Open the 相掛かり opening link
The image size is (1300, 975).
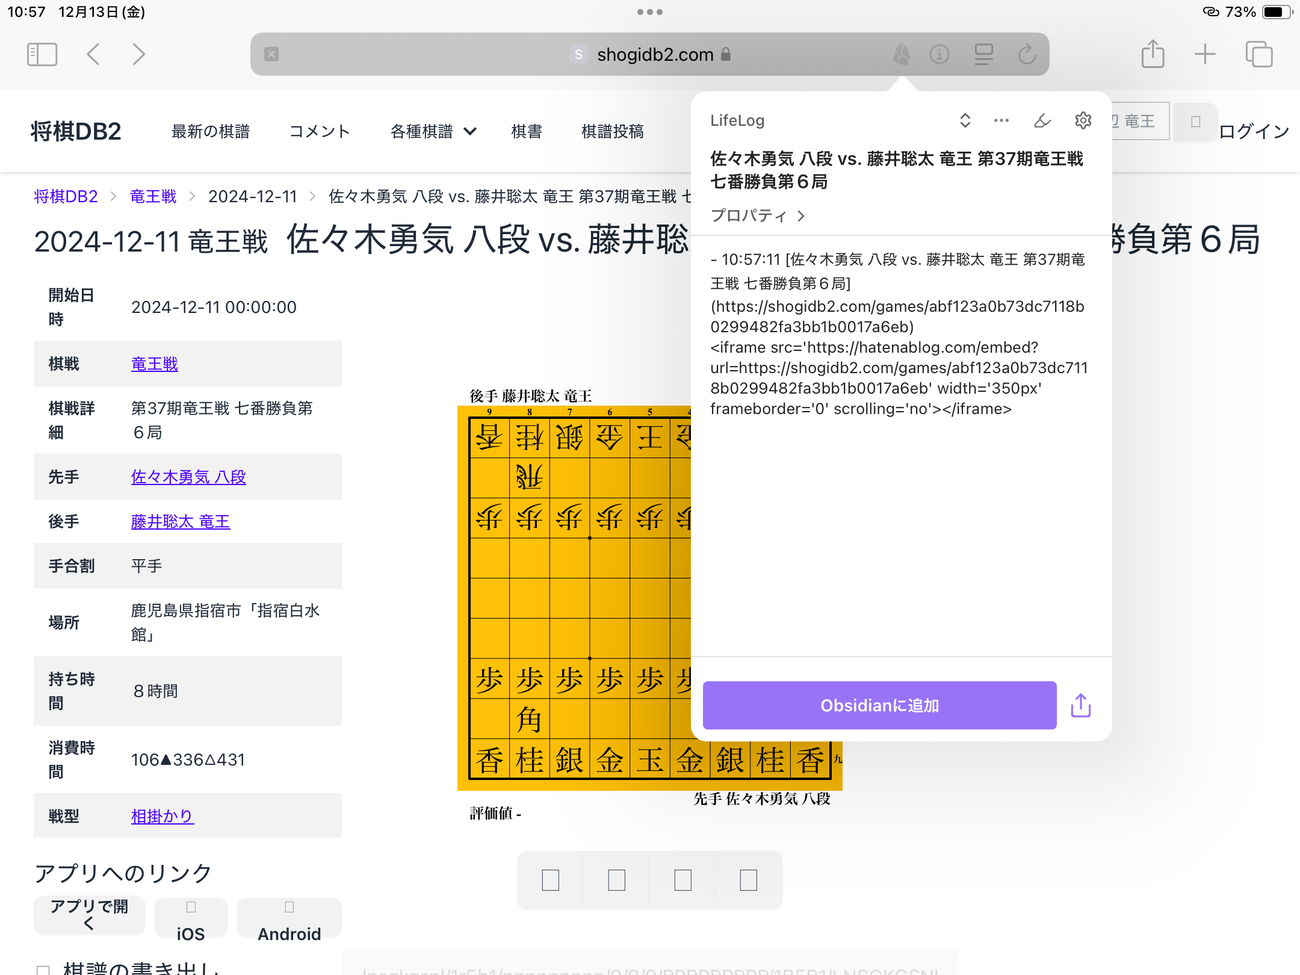(162, 817)
